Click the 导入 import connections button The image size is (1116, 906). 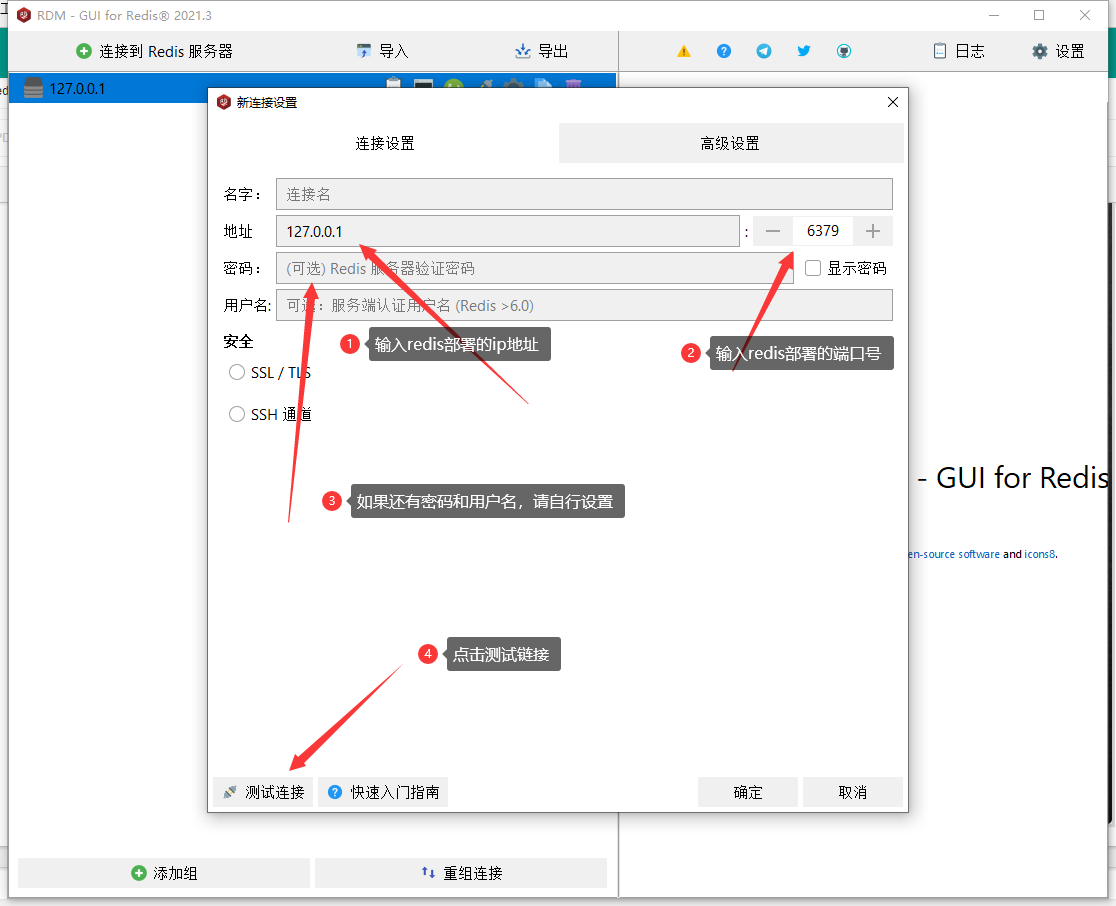click(382, 51)
